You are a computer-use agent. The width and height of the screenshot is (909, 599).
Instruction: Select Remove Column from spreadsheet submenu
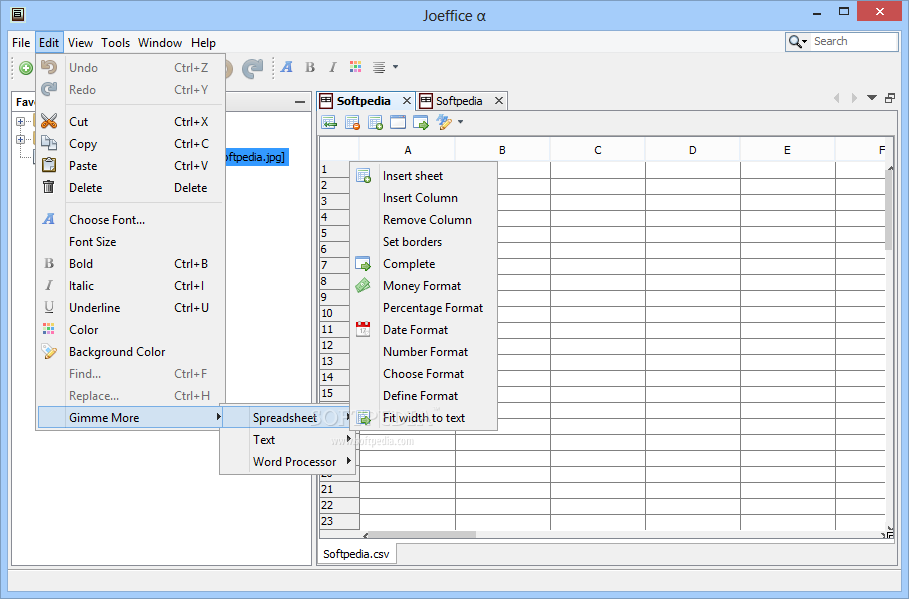[424, 220]
